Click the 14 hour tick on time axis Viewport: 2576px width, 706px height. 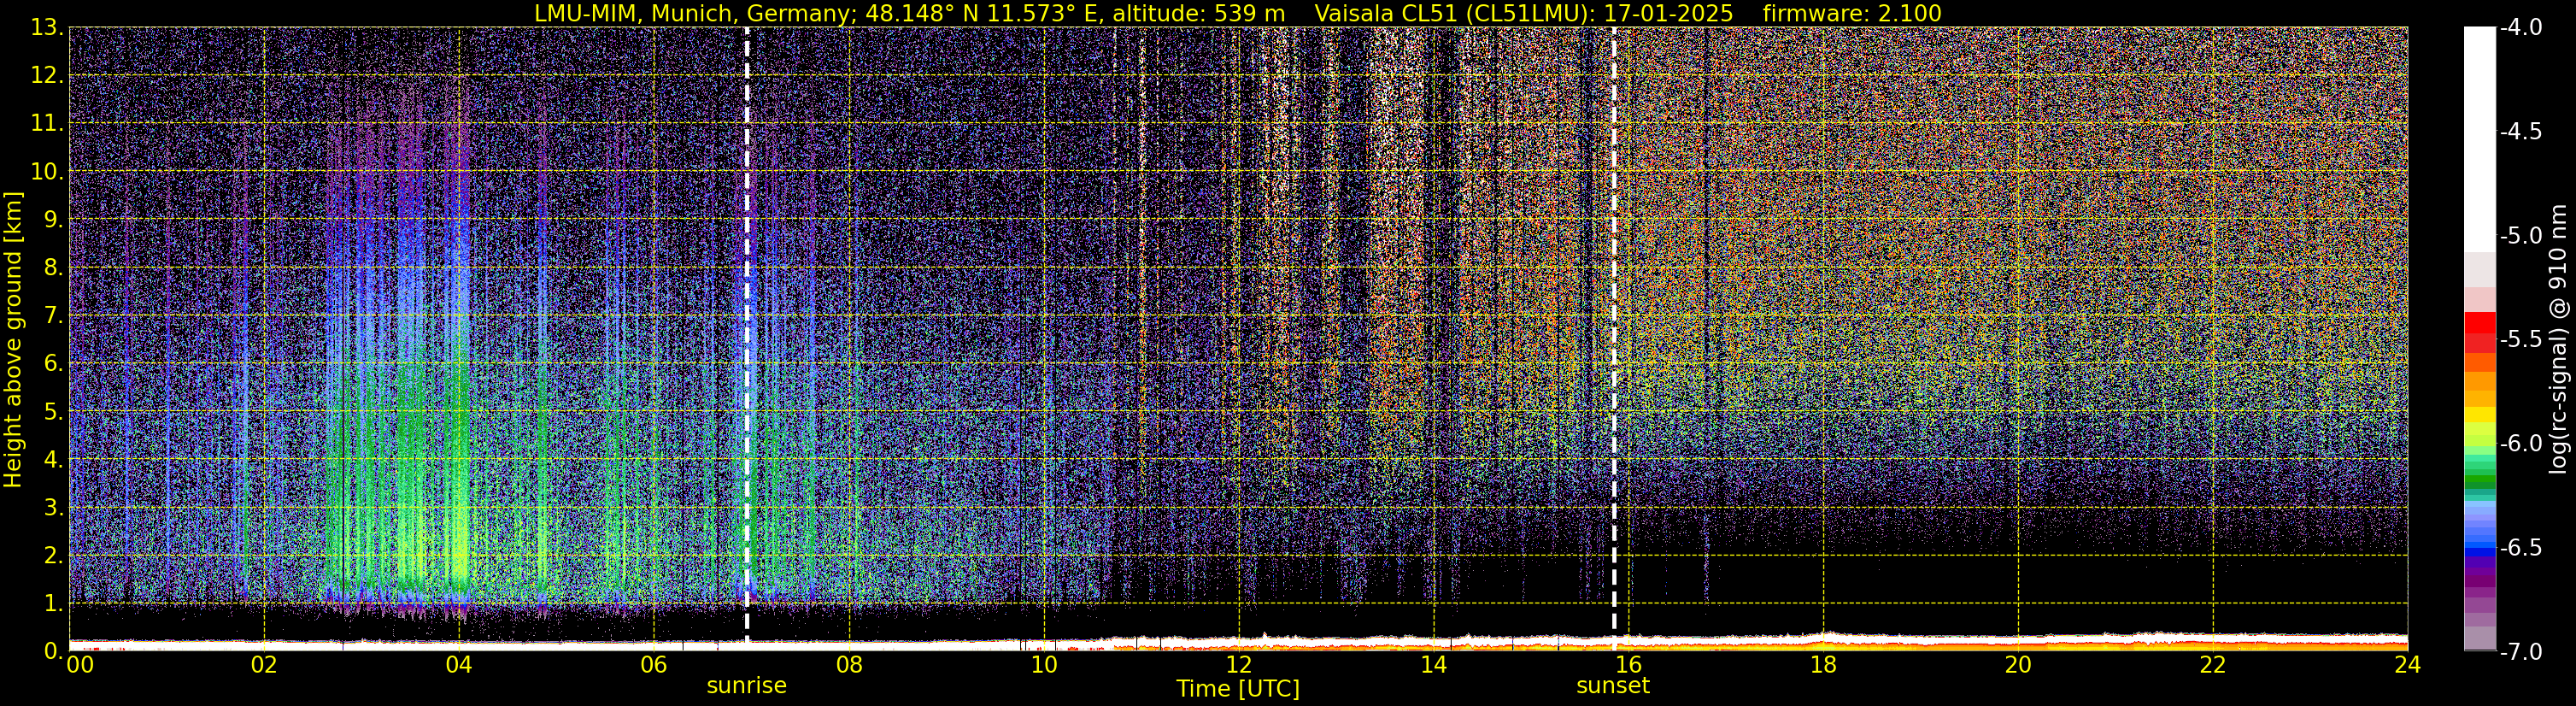point(1433,665)
